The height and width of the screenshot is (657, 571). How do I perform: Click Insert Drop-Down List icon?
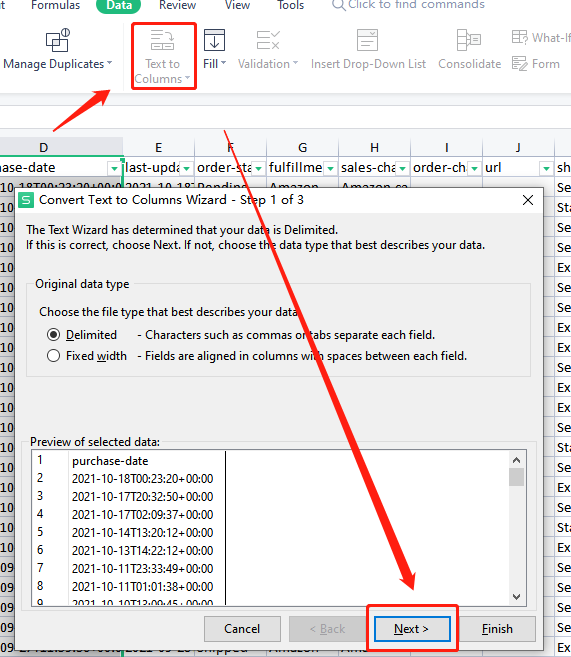(367, 40)
